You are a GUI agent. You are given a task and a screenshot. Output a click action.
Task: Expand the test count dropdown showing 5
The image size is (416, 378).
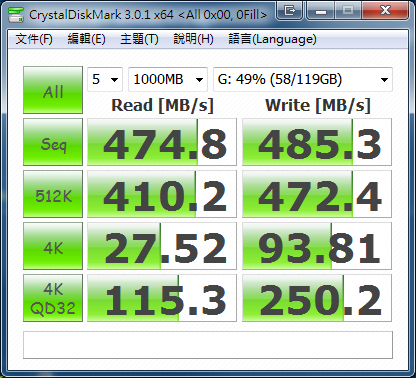pyautogui.click(x=105, y=79)
